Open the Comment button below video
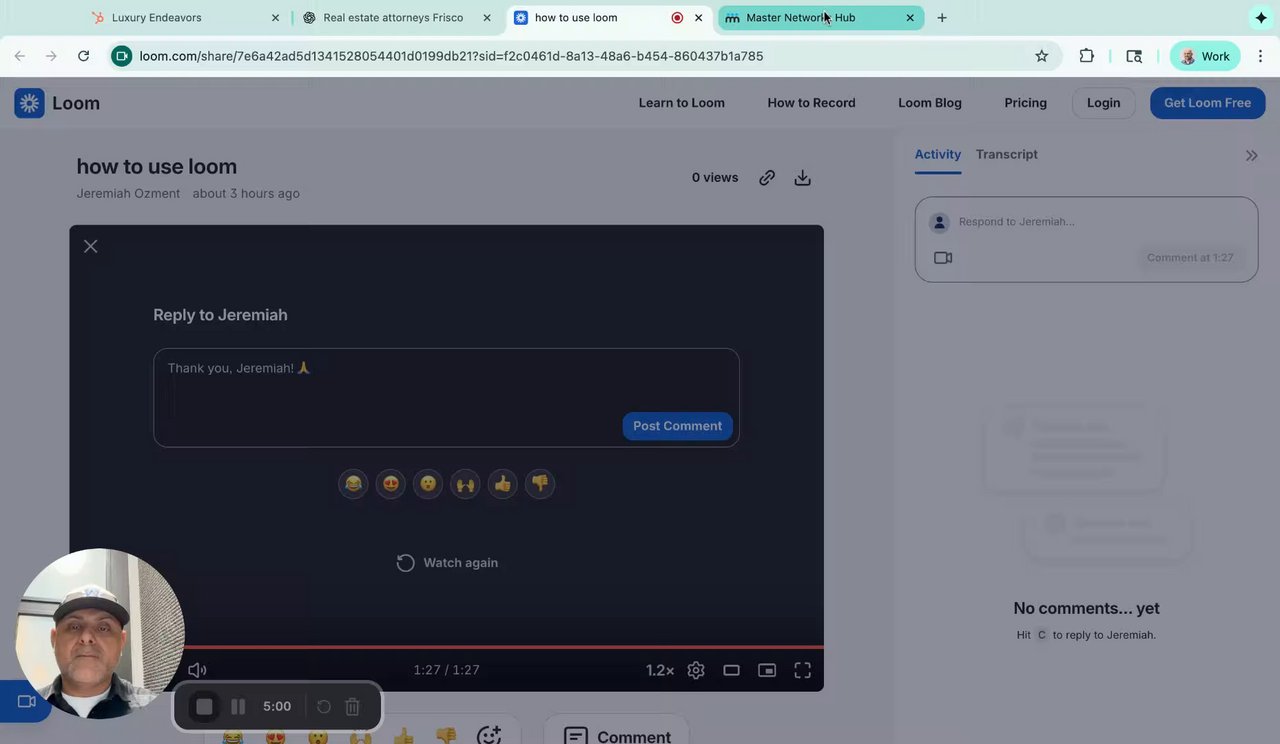1280x744 pixels. pos(617,736)
